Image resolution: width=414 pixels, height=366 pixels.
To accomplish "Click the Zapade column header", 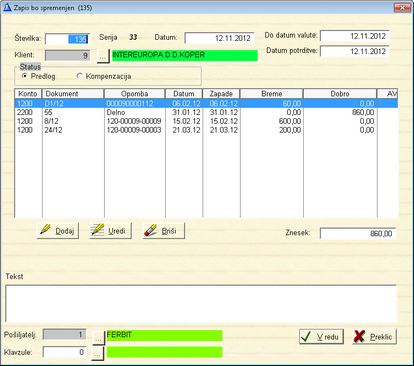I will [x=221, y=94].
